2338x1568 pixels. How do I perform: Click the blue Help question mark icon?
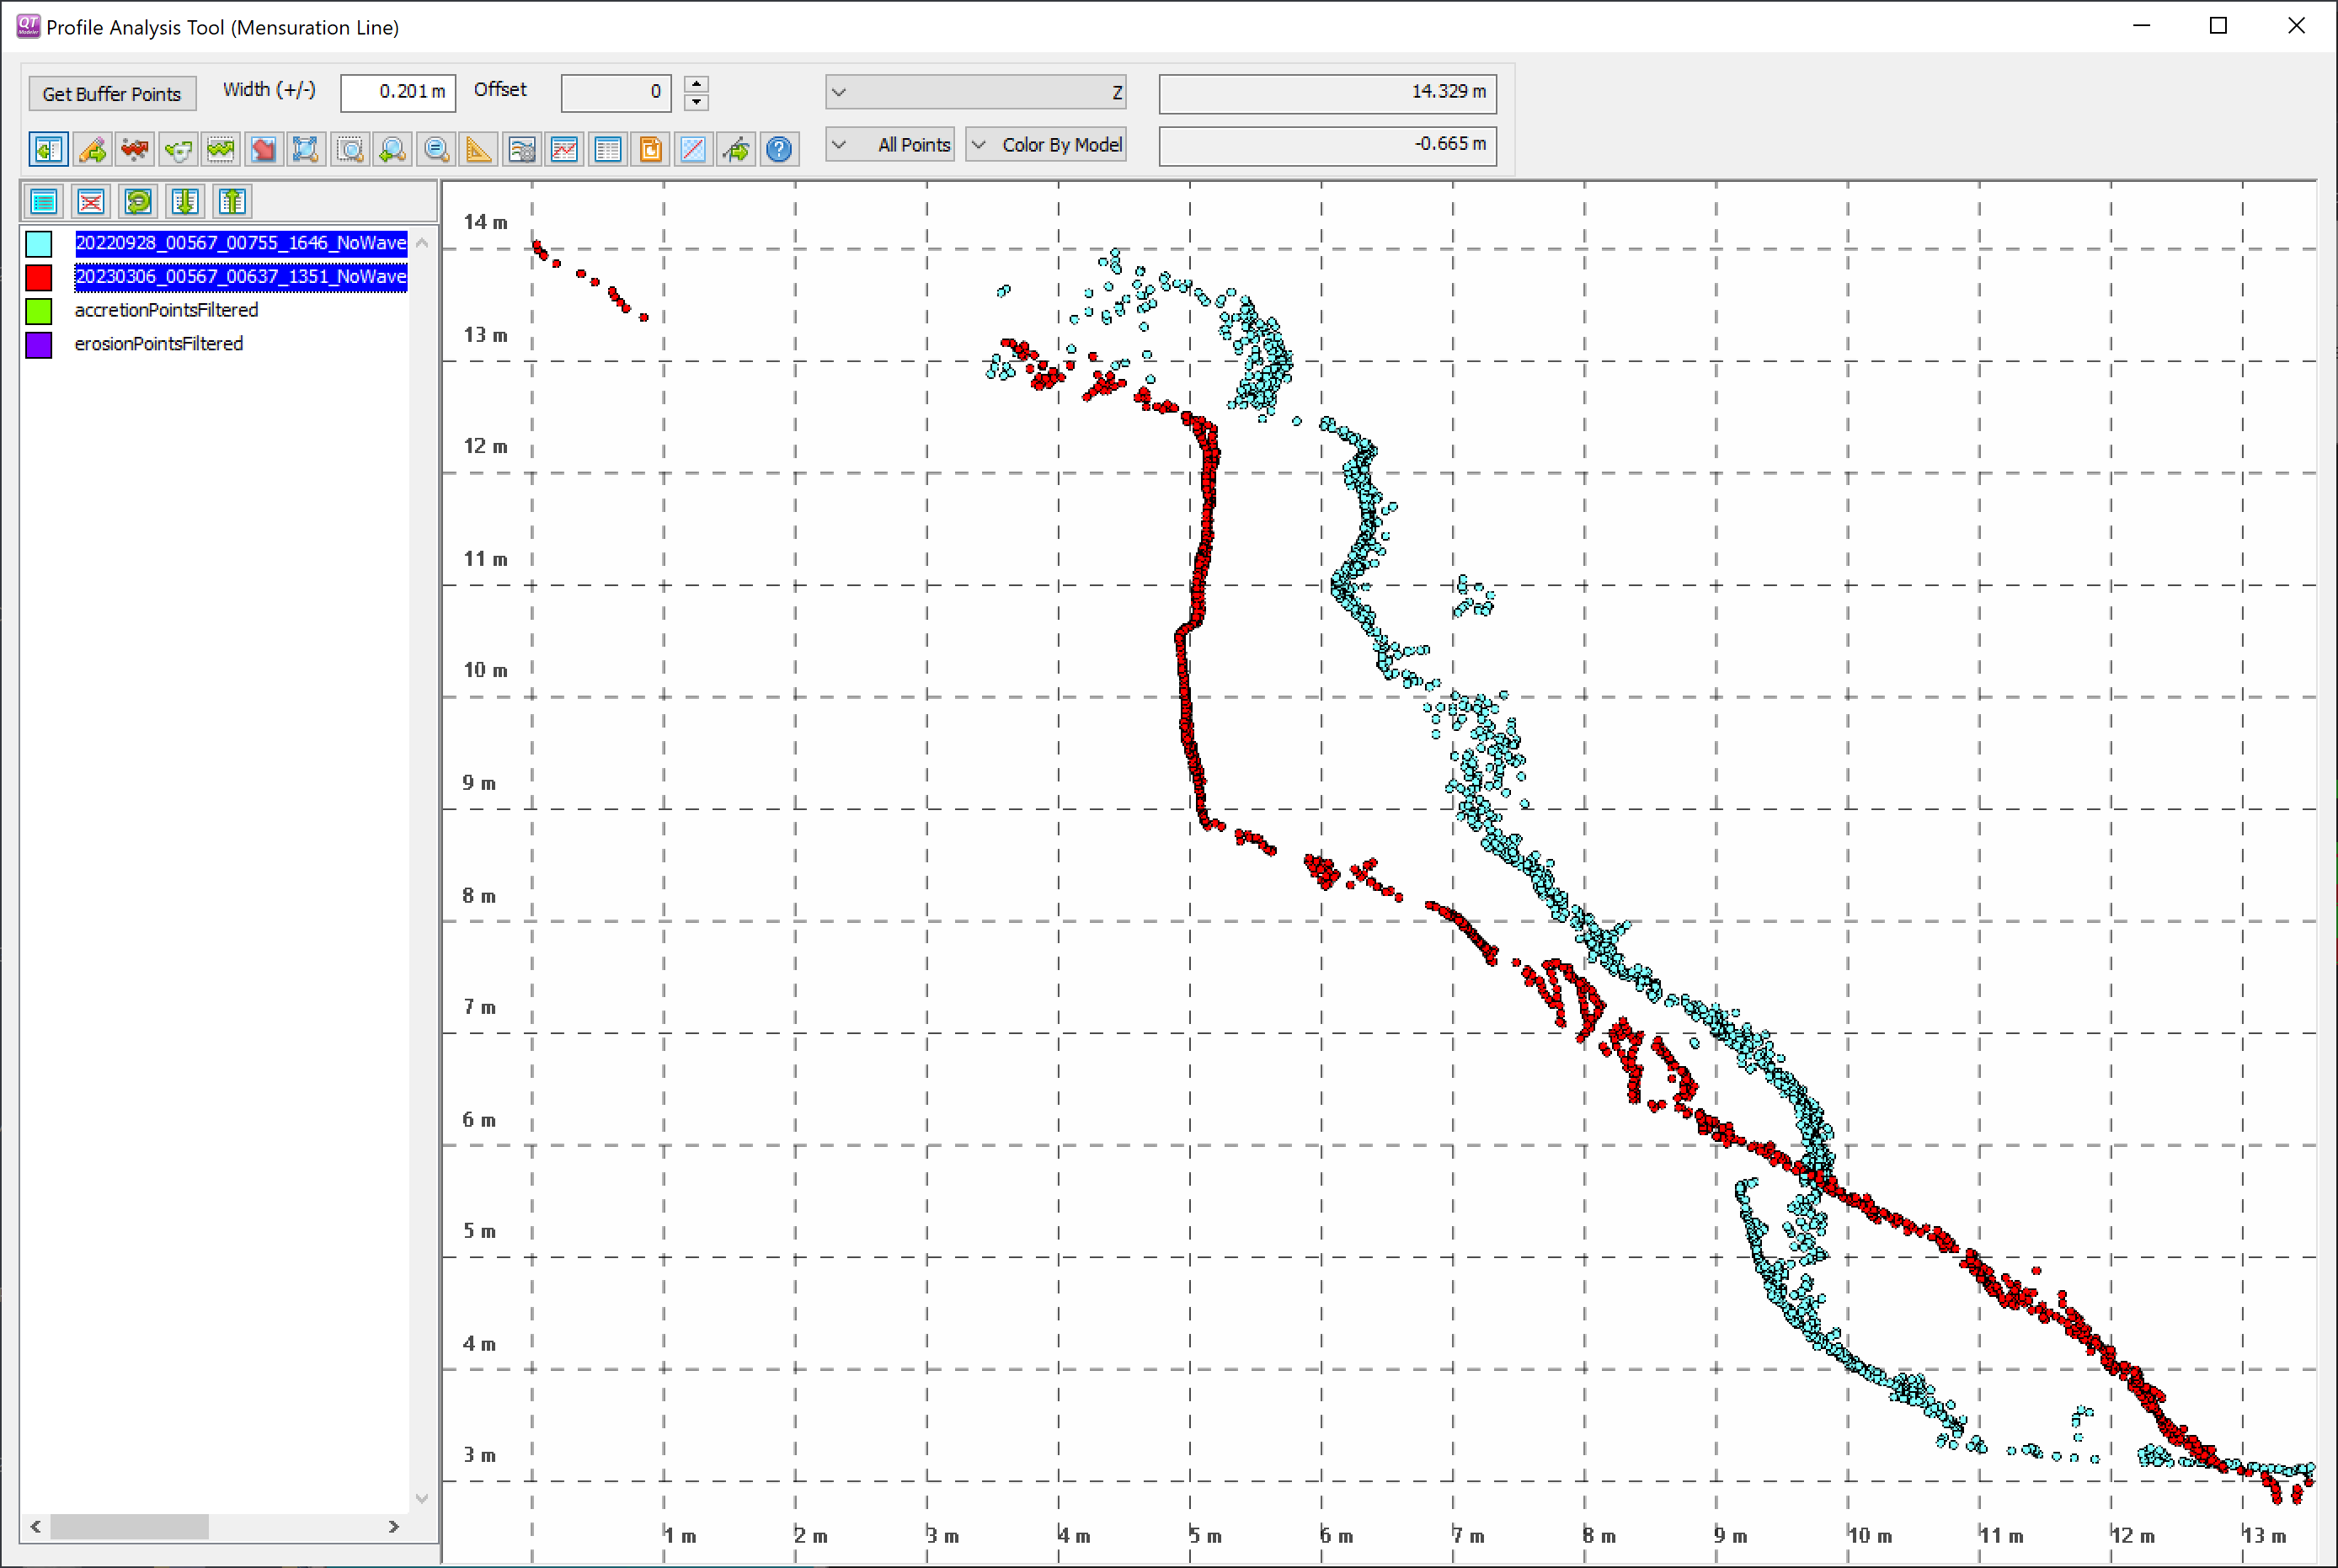(778, 150)
